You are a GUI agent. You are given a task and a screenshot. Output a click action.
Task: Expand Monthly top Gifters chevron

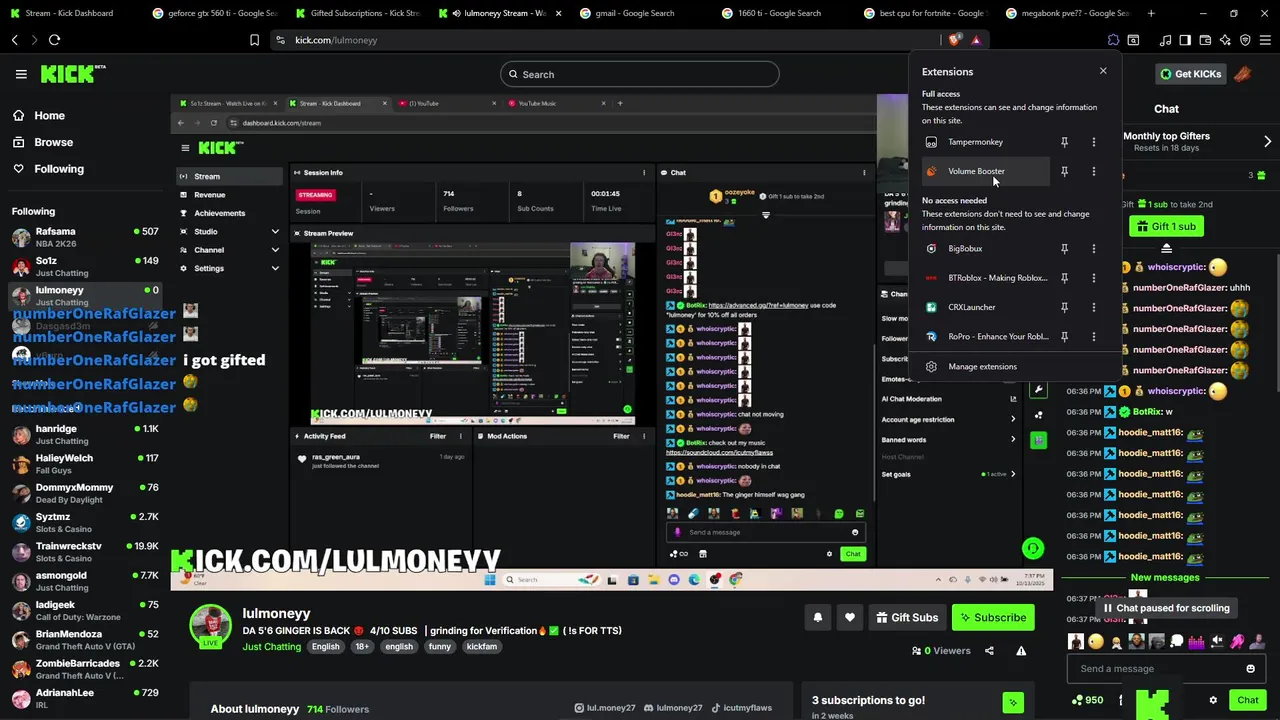[x=1267, y=142]
